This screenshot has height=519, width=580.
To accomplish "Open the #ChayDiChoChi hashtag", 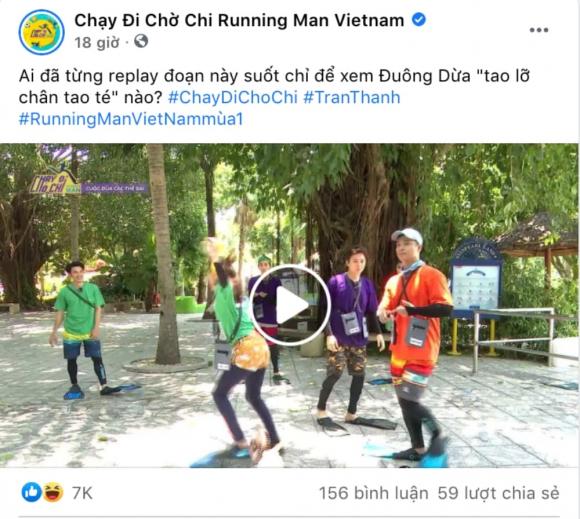I will [x=233, y=97].
